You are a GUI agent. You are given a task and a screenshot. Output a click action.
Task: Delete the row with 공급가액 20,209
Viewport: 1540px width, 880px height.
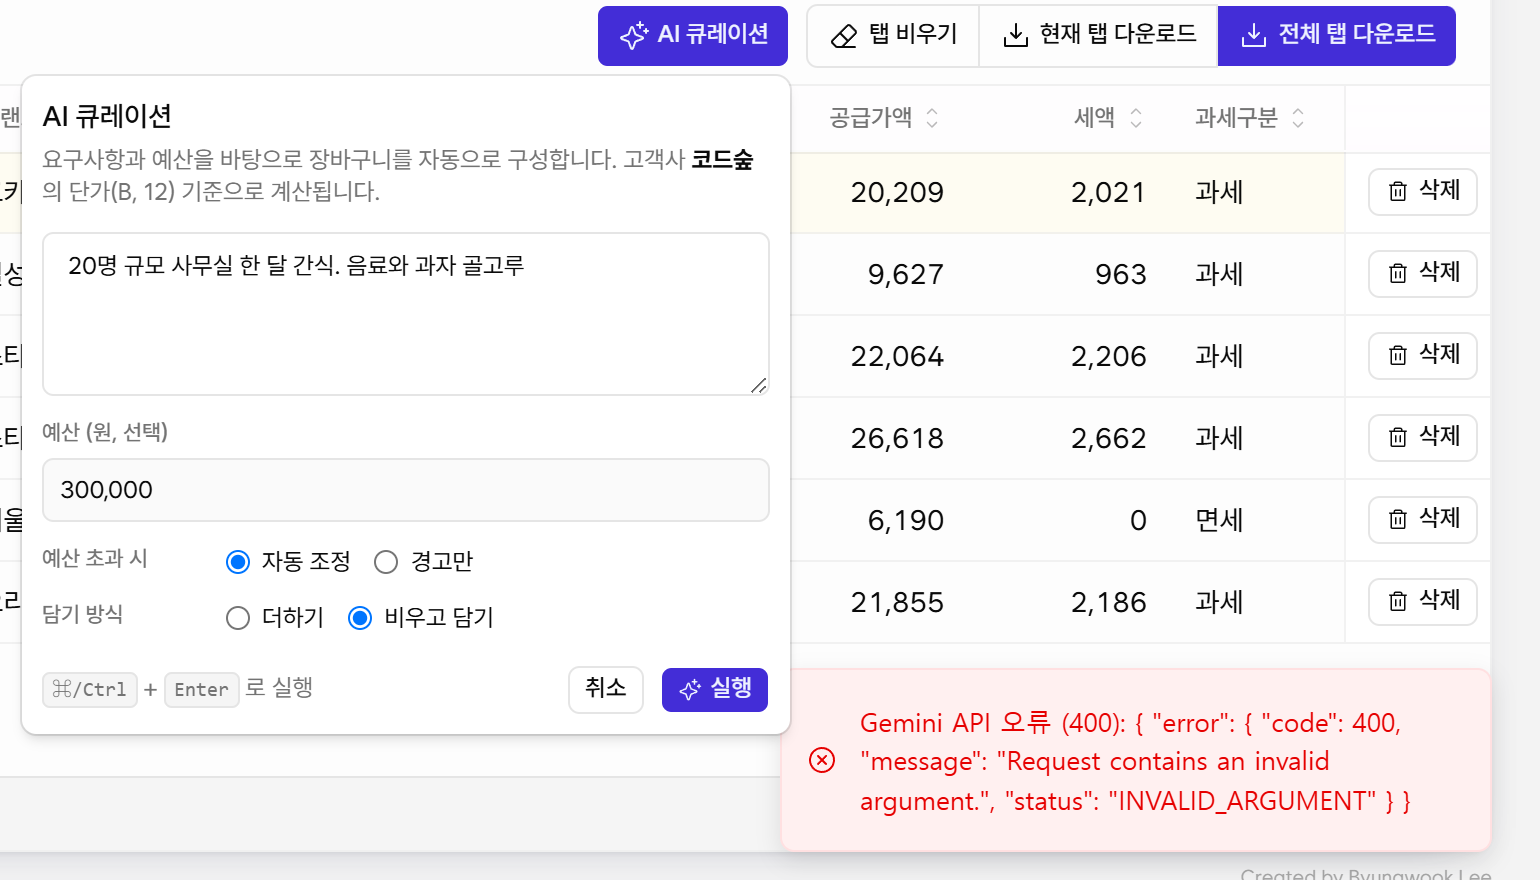[1422, 191]
